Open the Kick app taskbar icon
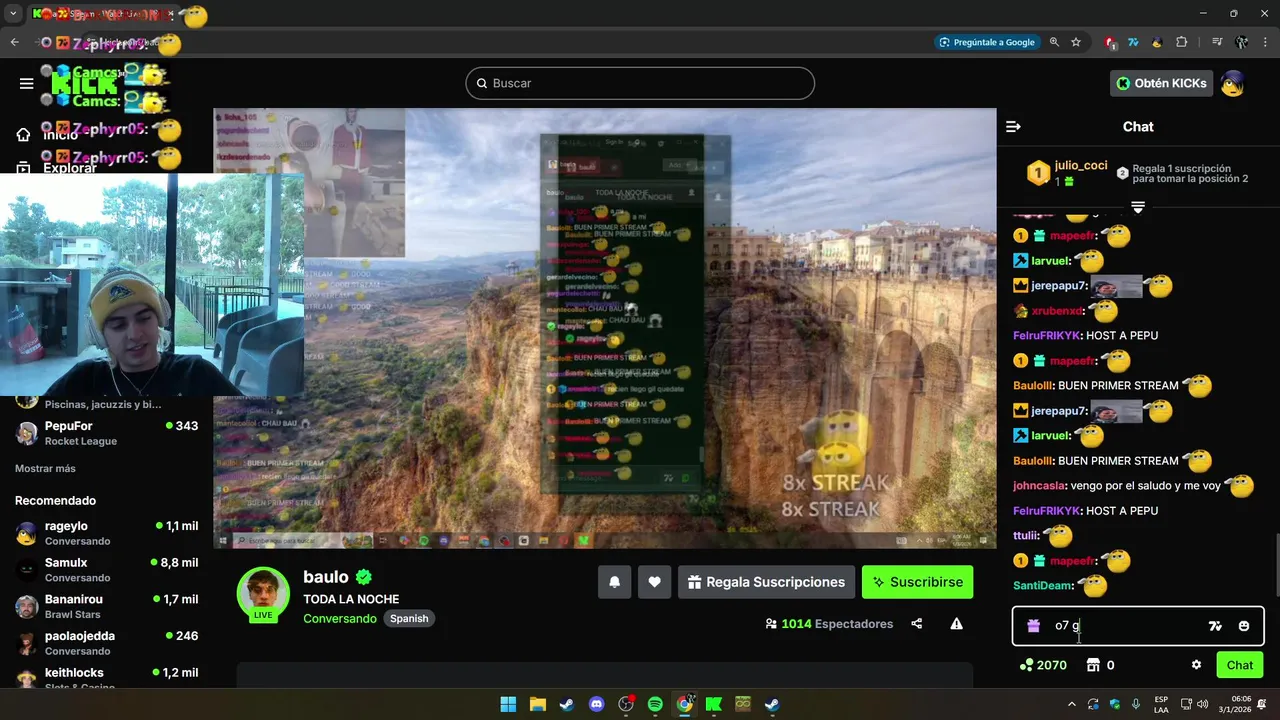This screenshot has width=1280, height=720. (714, 704)
